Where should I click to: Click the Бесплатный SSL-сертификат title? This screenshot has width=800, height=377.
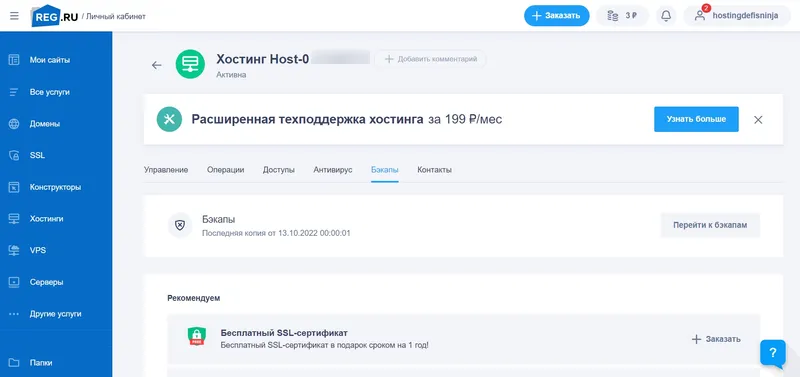284,333
